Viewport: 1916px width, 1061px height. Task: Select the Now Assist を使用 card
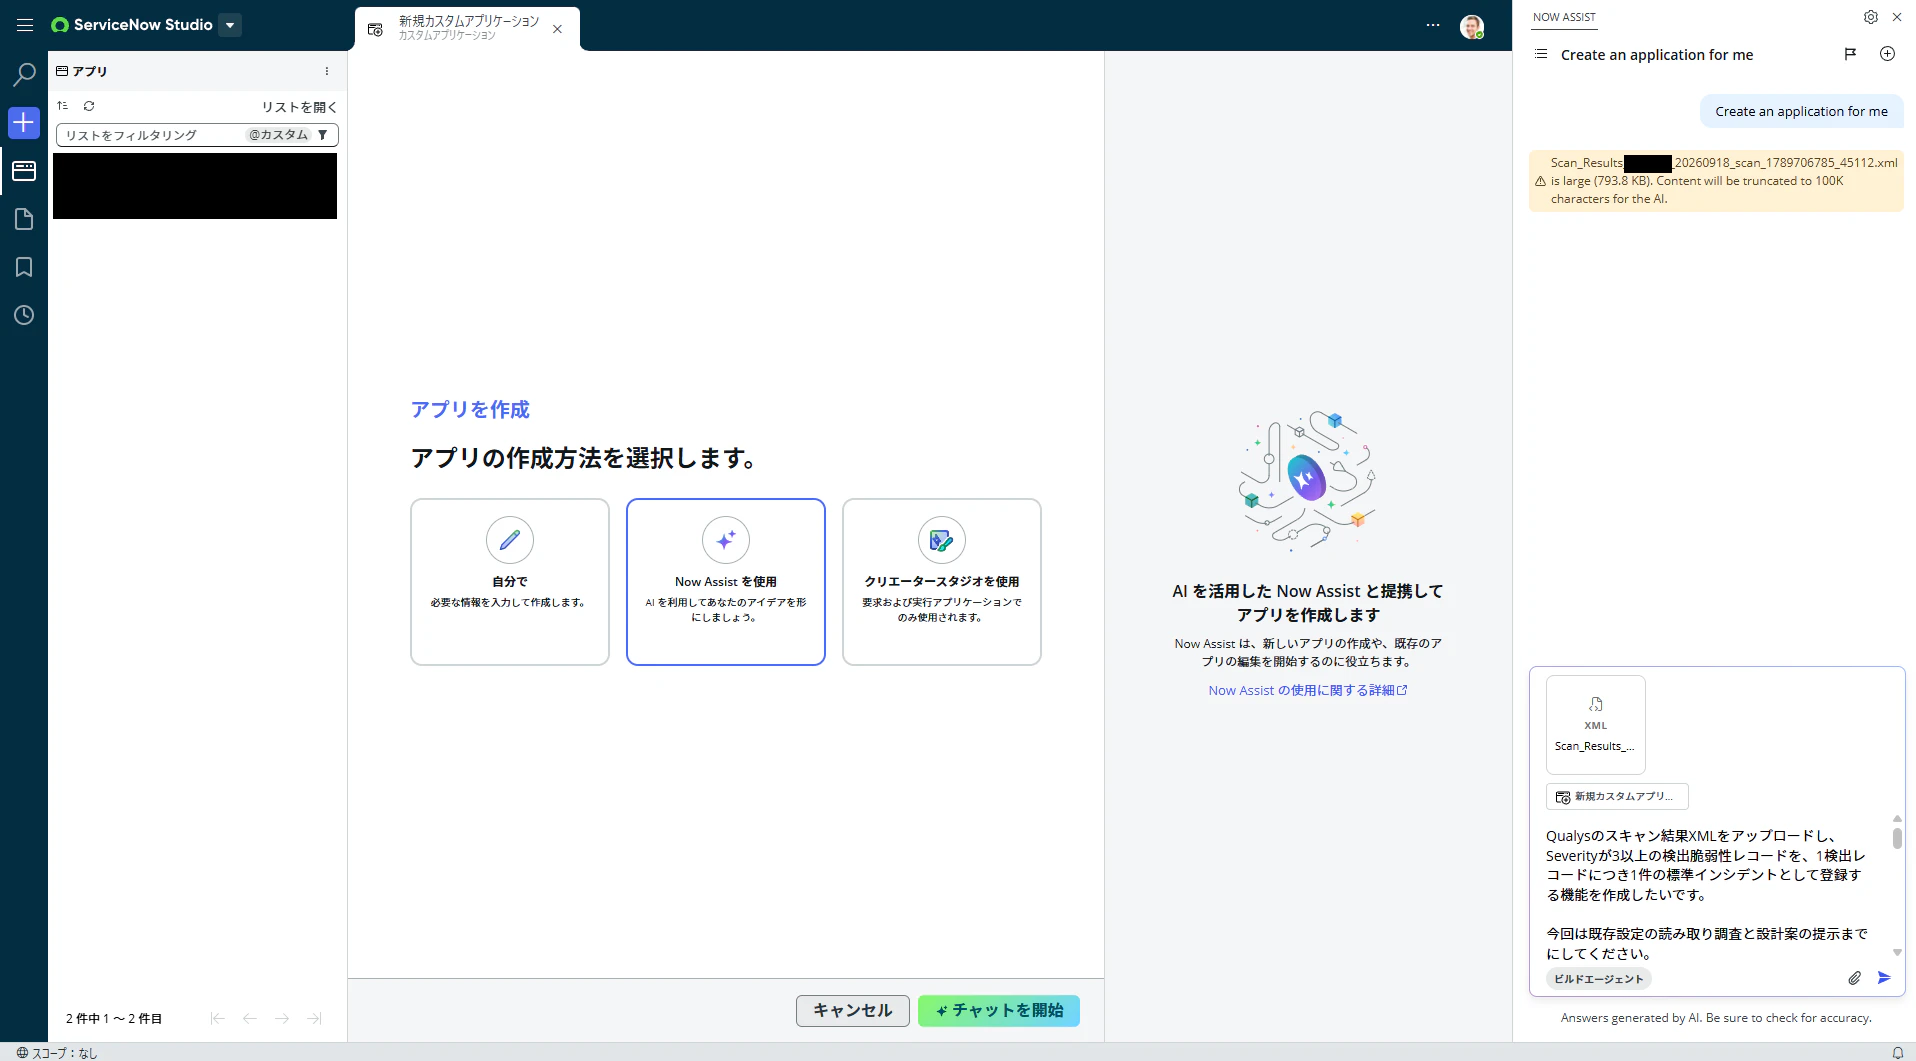pos(726,582)
